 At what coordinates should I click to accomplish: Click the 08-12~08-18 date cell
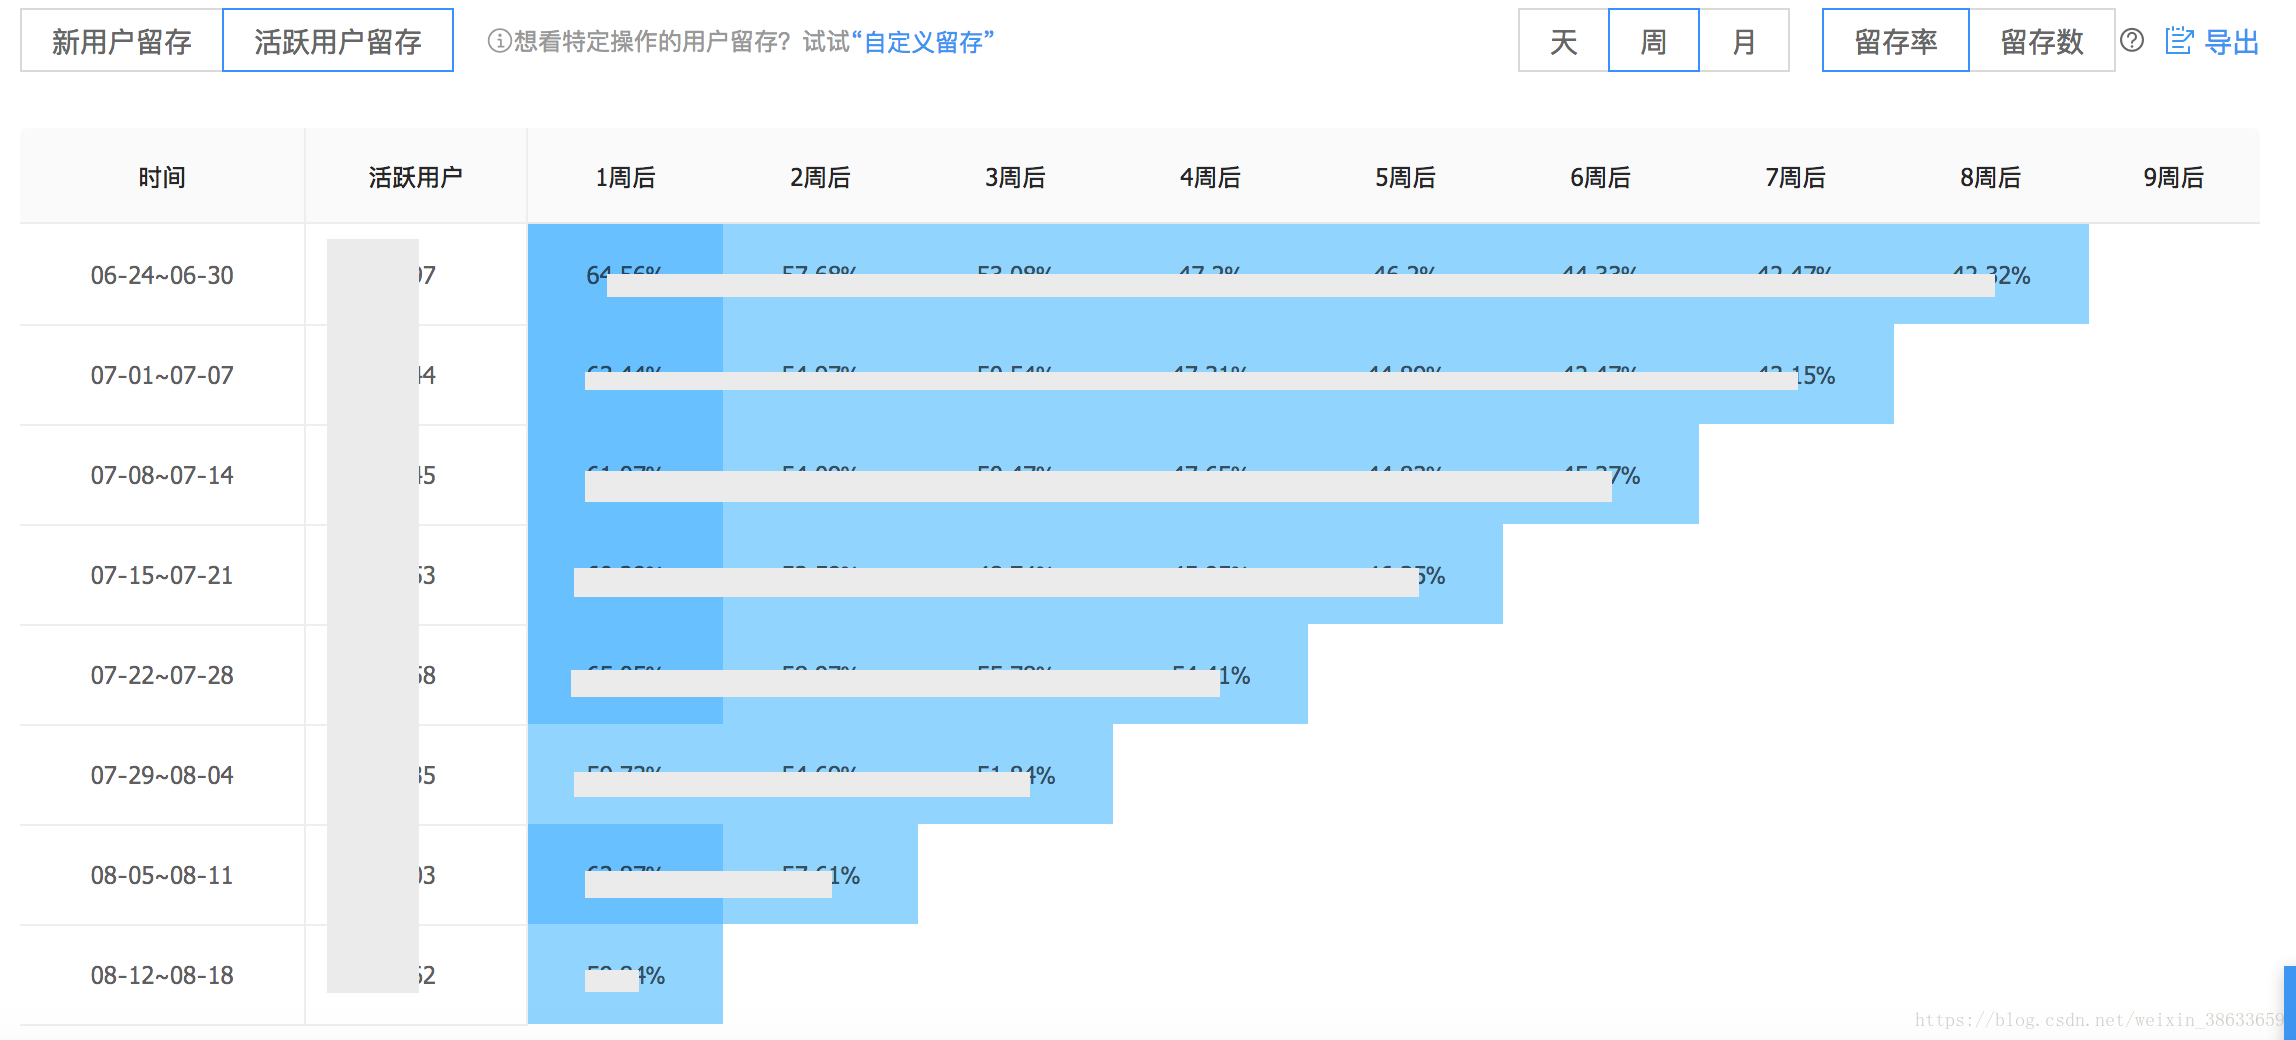pyautogui.click(x=162, y=975)
